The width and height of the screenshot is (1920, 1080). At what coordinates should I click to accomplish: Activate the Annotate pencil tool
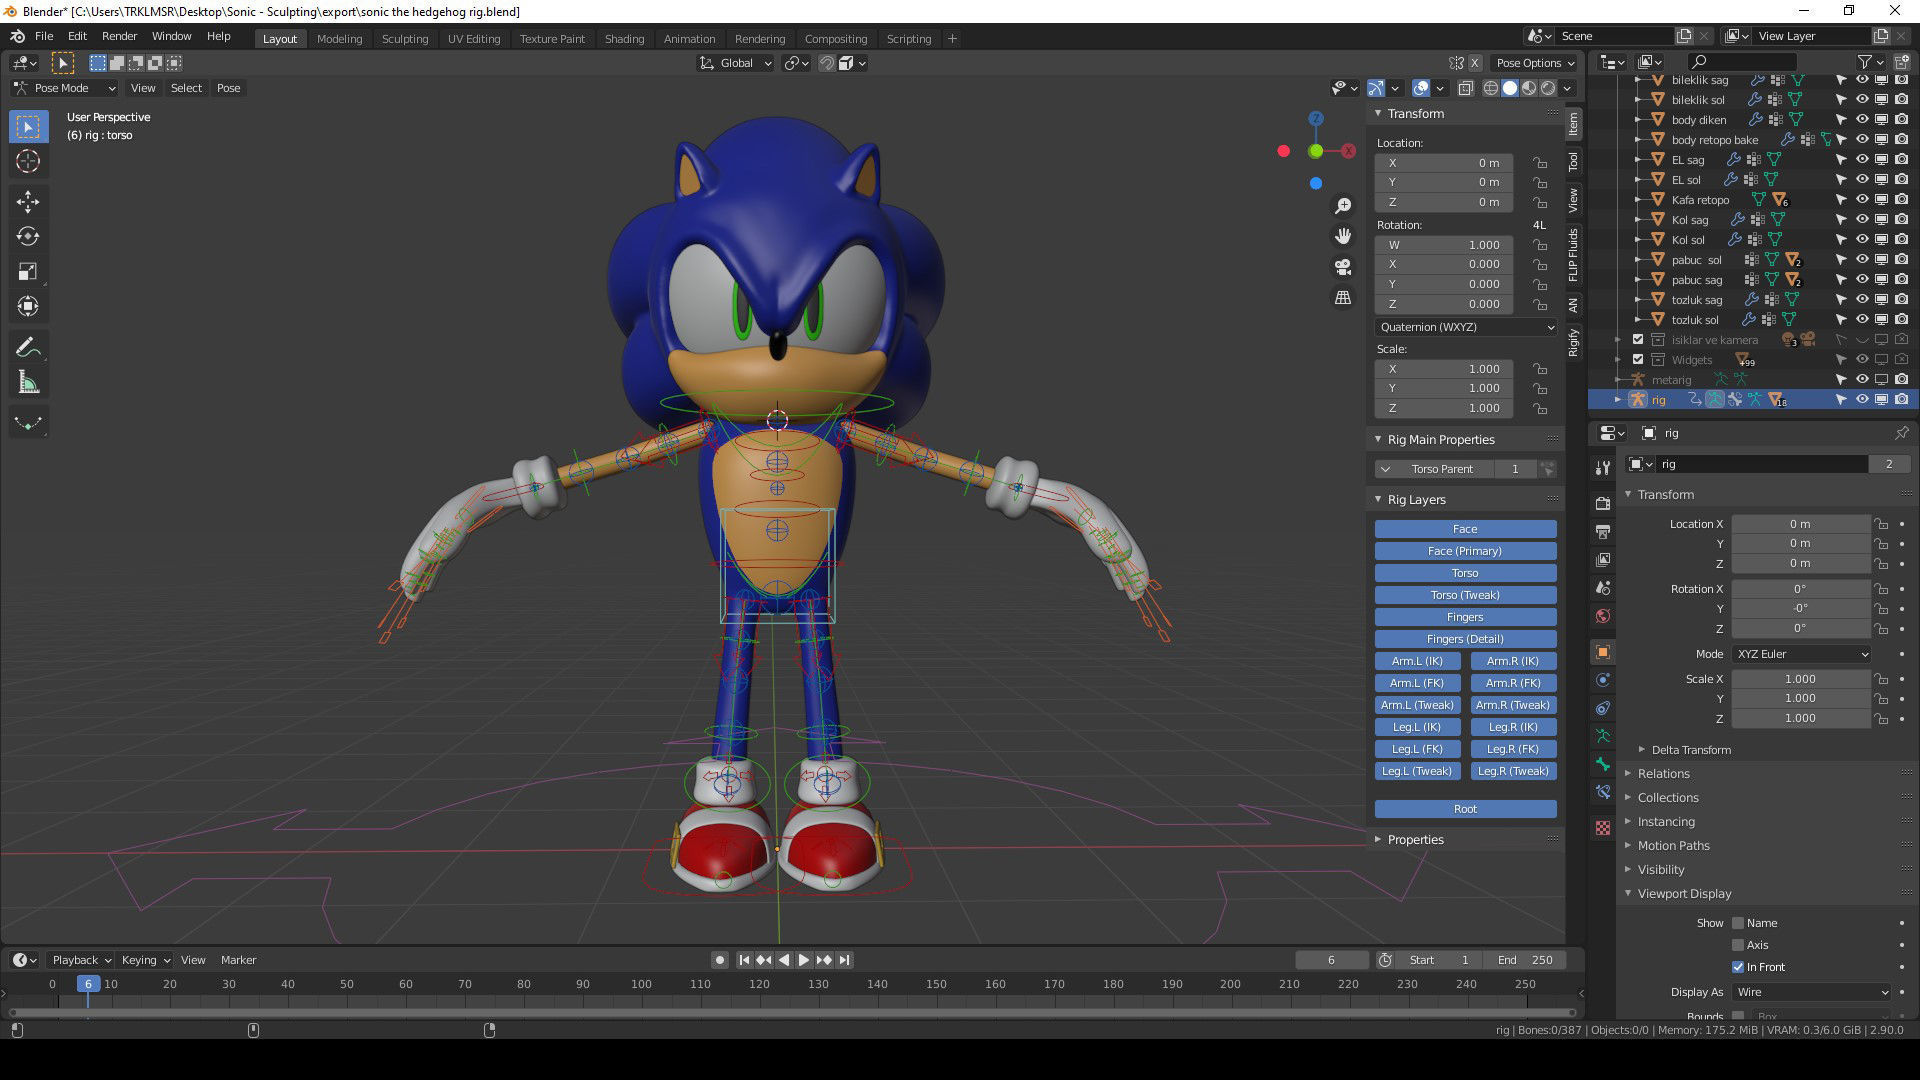pos(28,347)
